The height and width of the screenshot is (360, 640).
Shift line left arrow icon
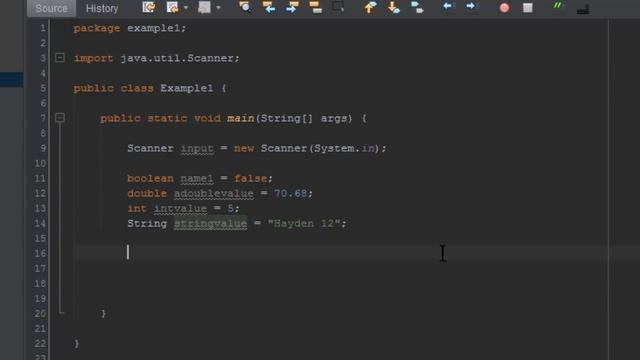coord(448,7)
